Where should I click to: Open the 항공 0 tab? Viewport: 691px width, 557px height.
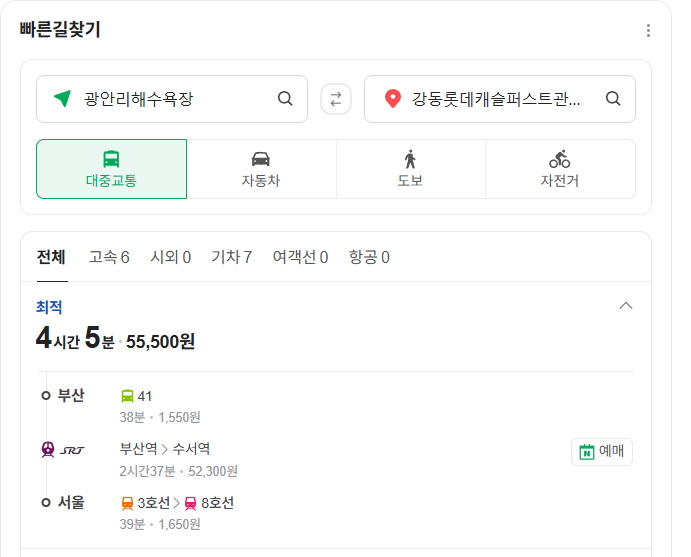point(369,257)
